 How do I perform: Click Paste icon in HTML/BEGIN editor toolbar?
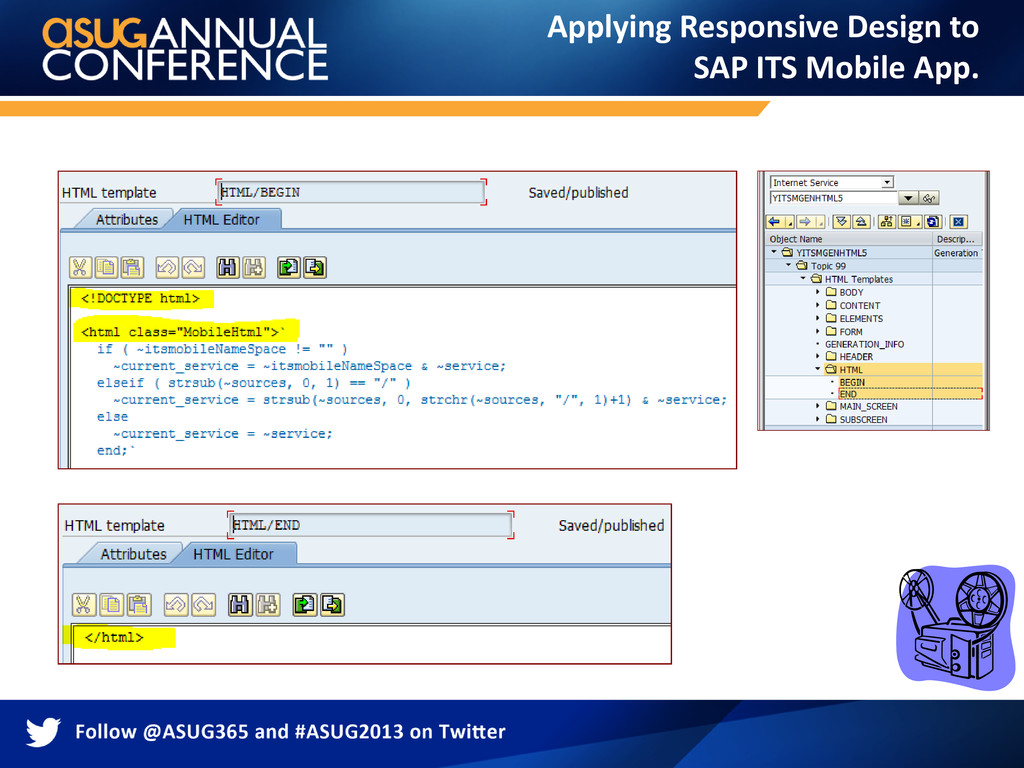point(132,268)
